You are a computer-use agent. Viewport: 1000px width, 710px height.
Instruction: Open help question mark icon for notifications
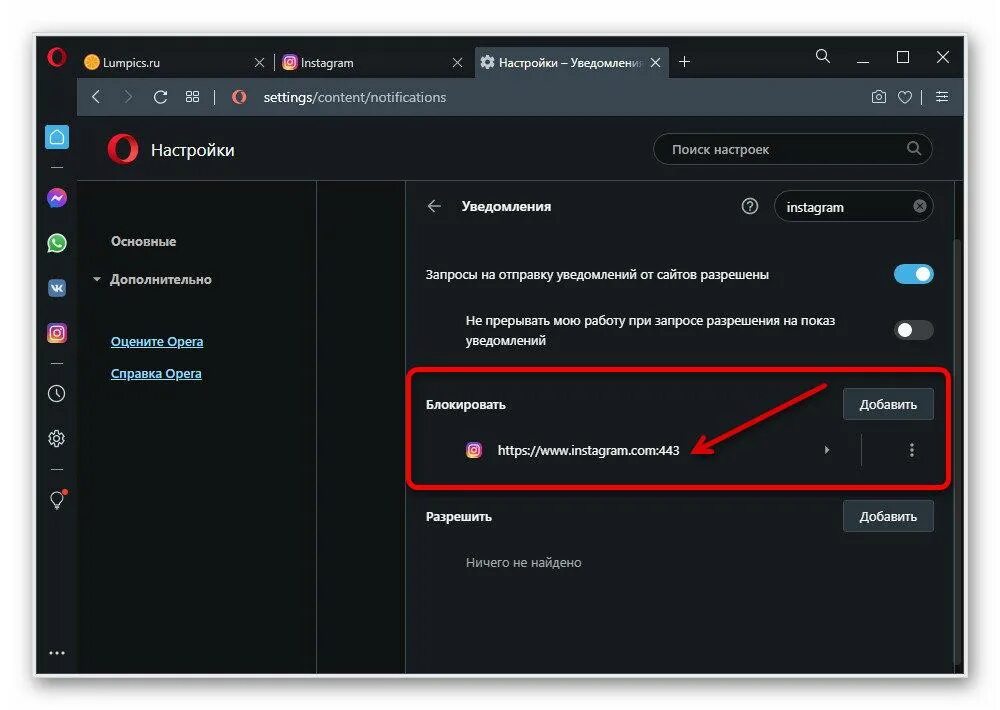(750, 206)
